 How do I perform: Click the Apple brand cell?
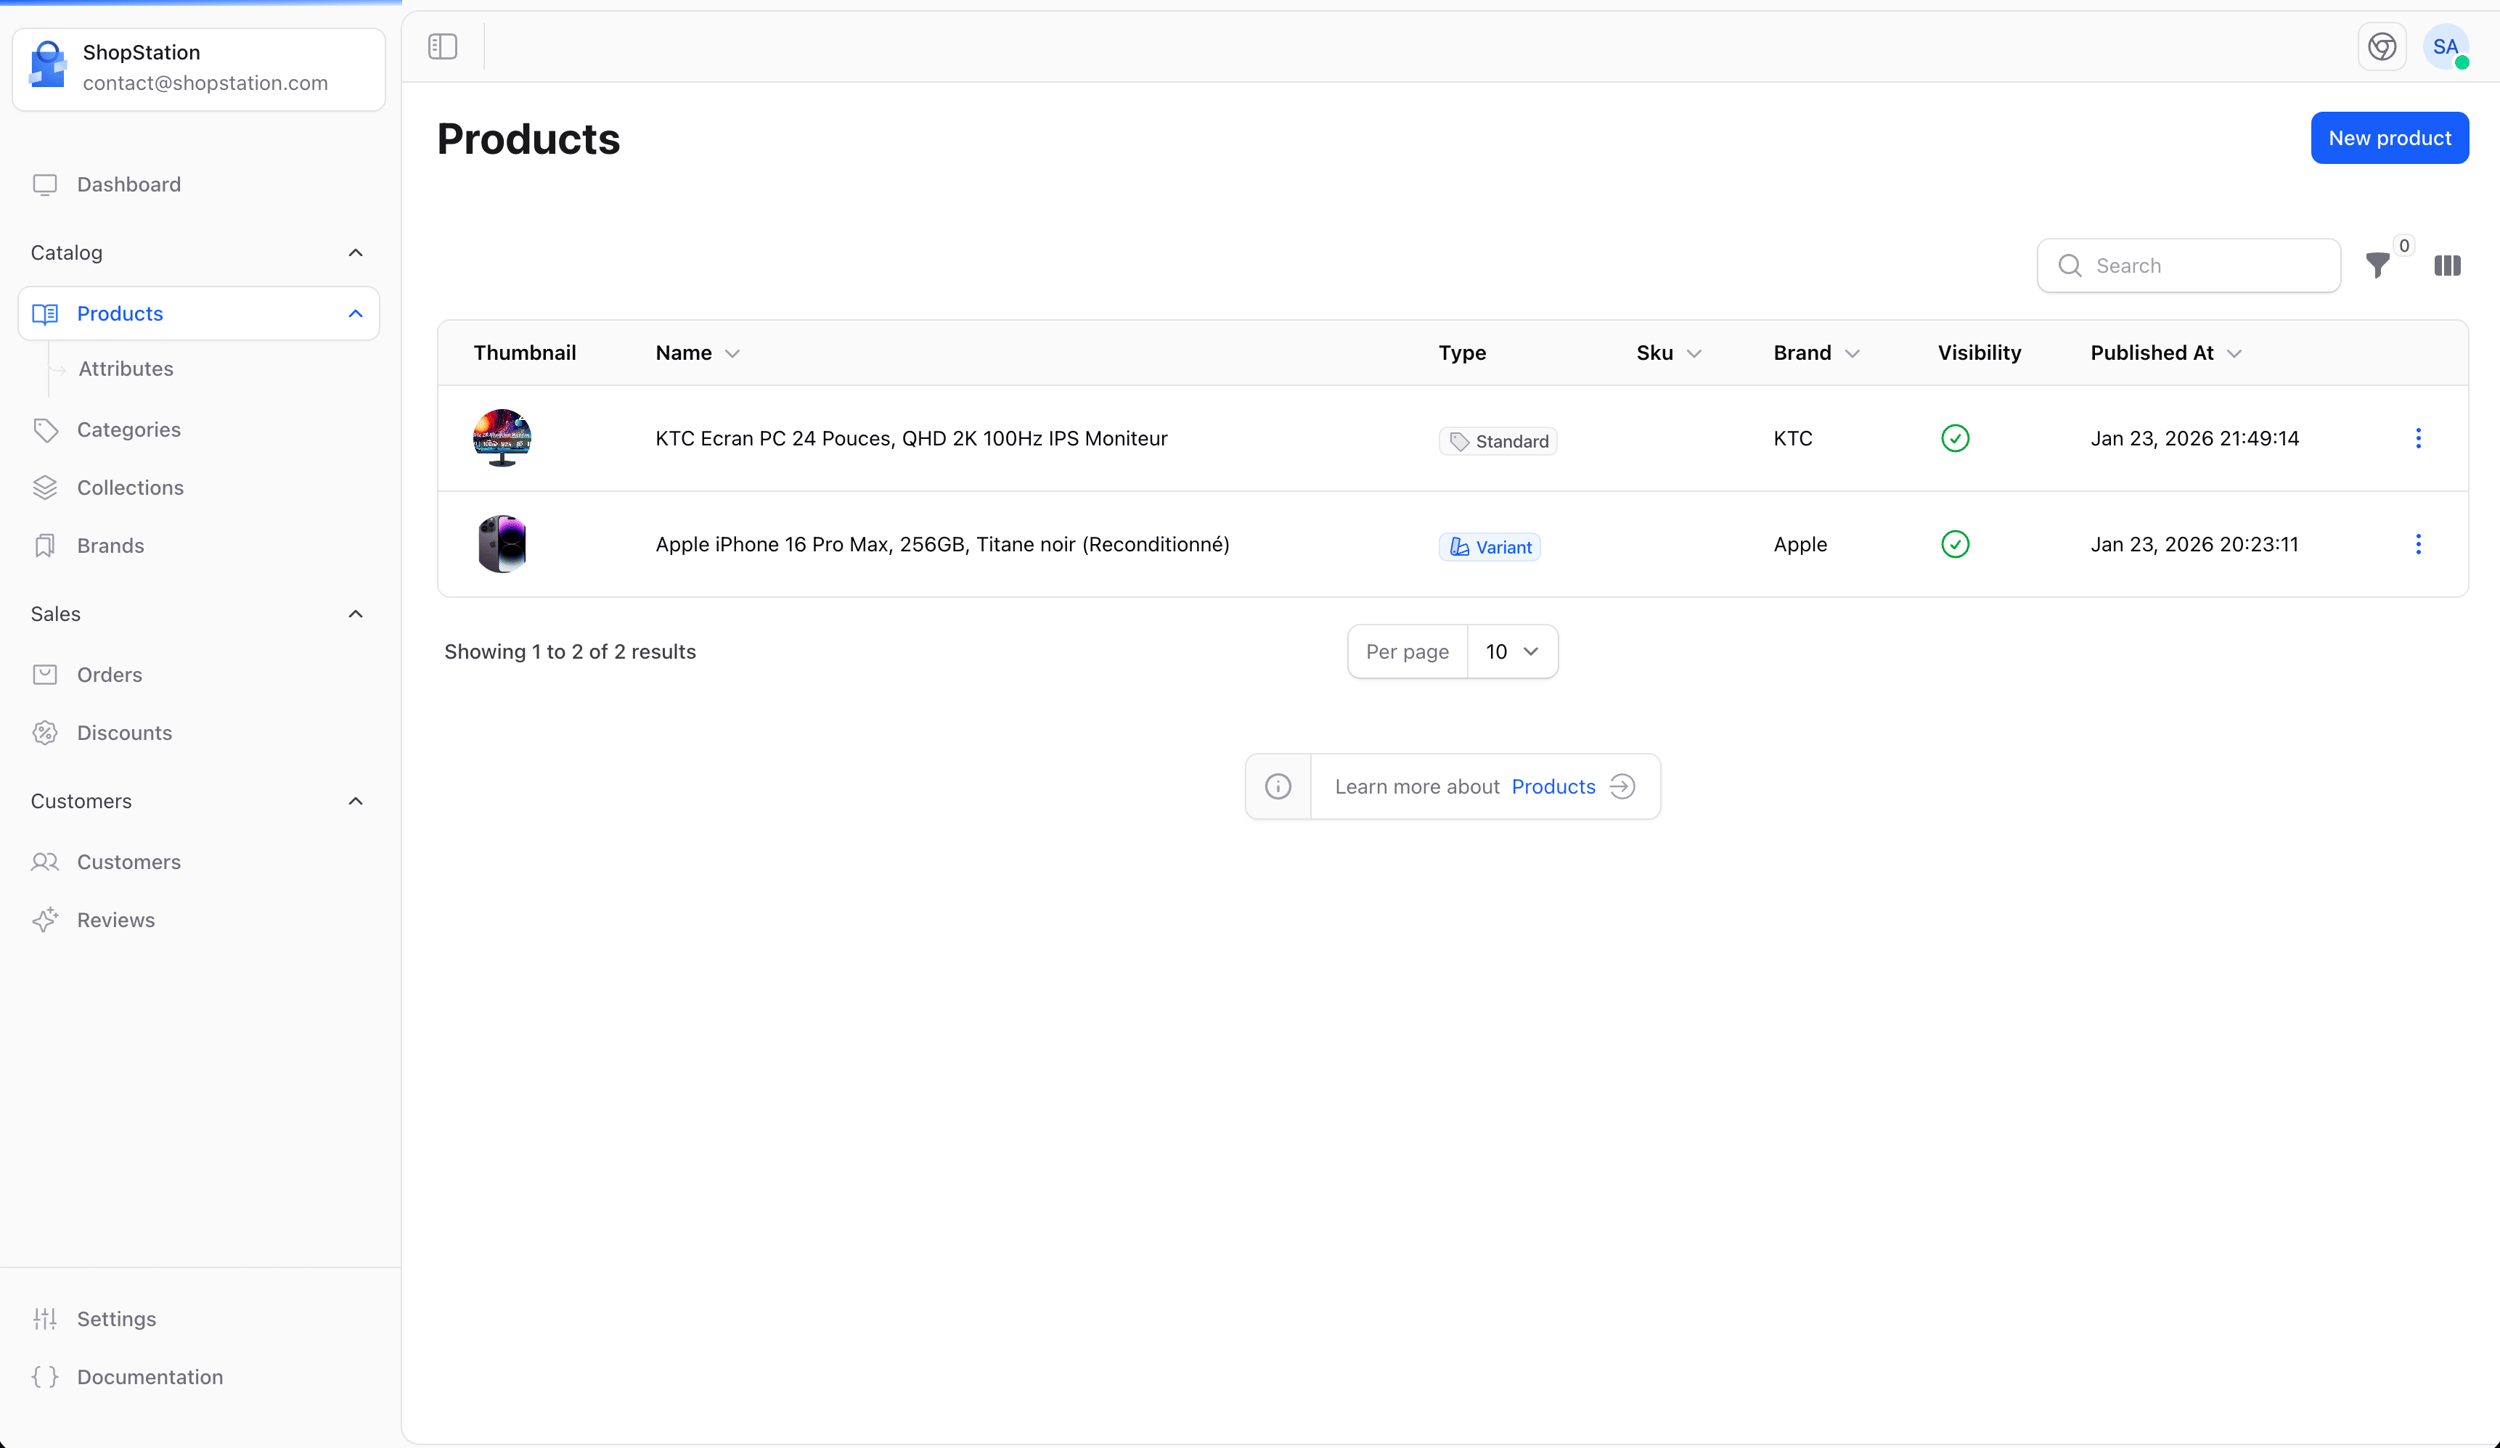point(1800,544)
